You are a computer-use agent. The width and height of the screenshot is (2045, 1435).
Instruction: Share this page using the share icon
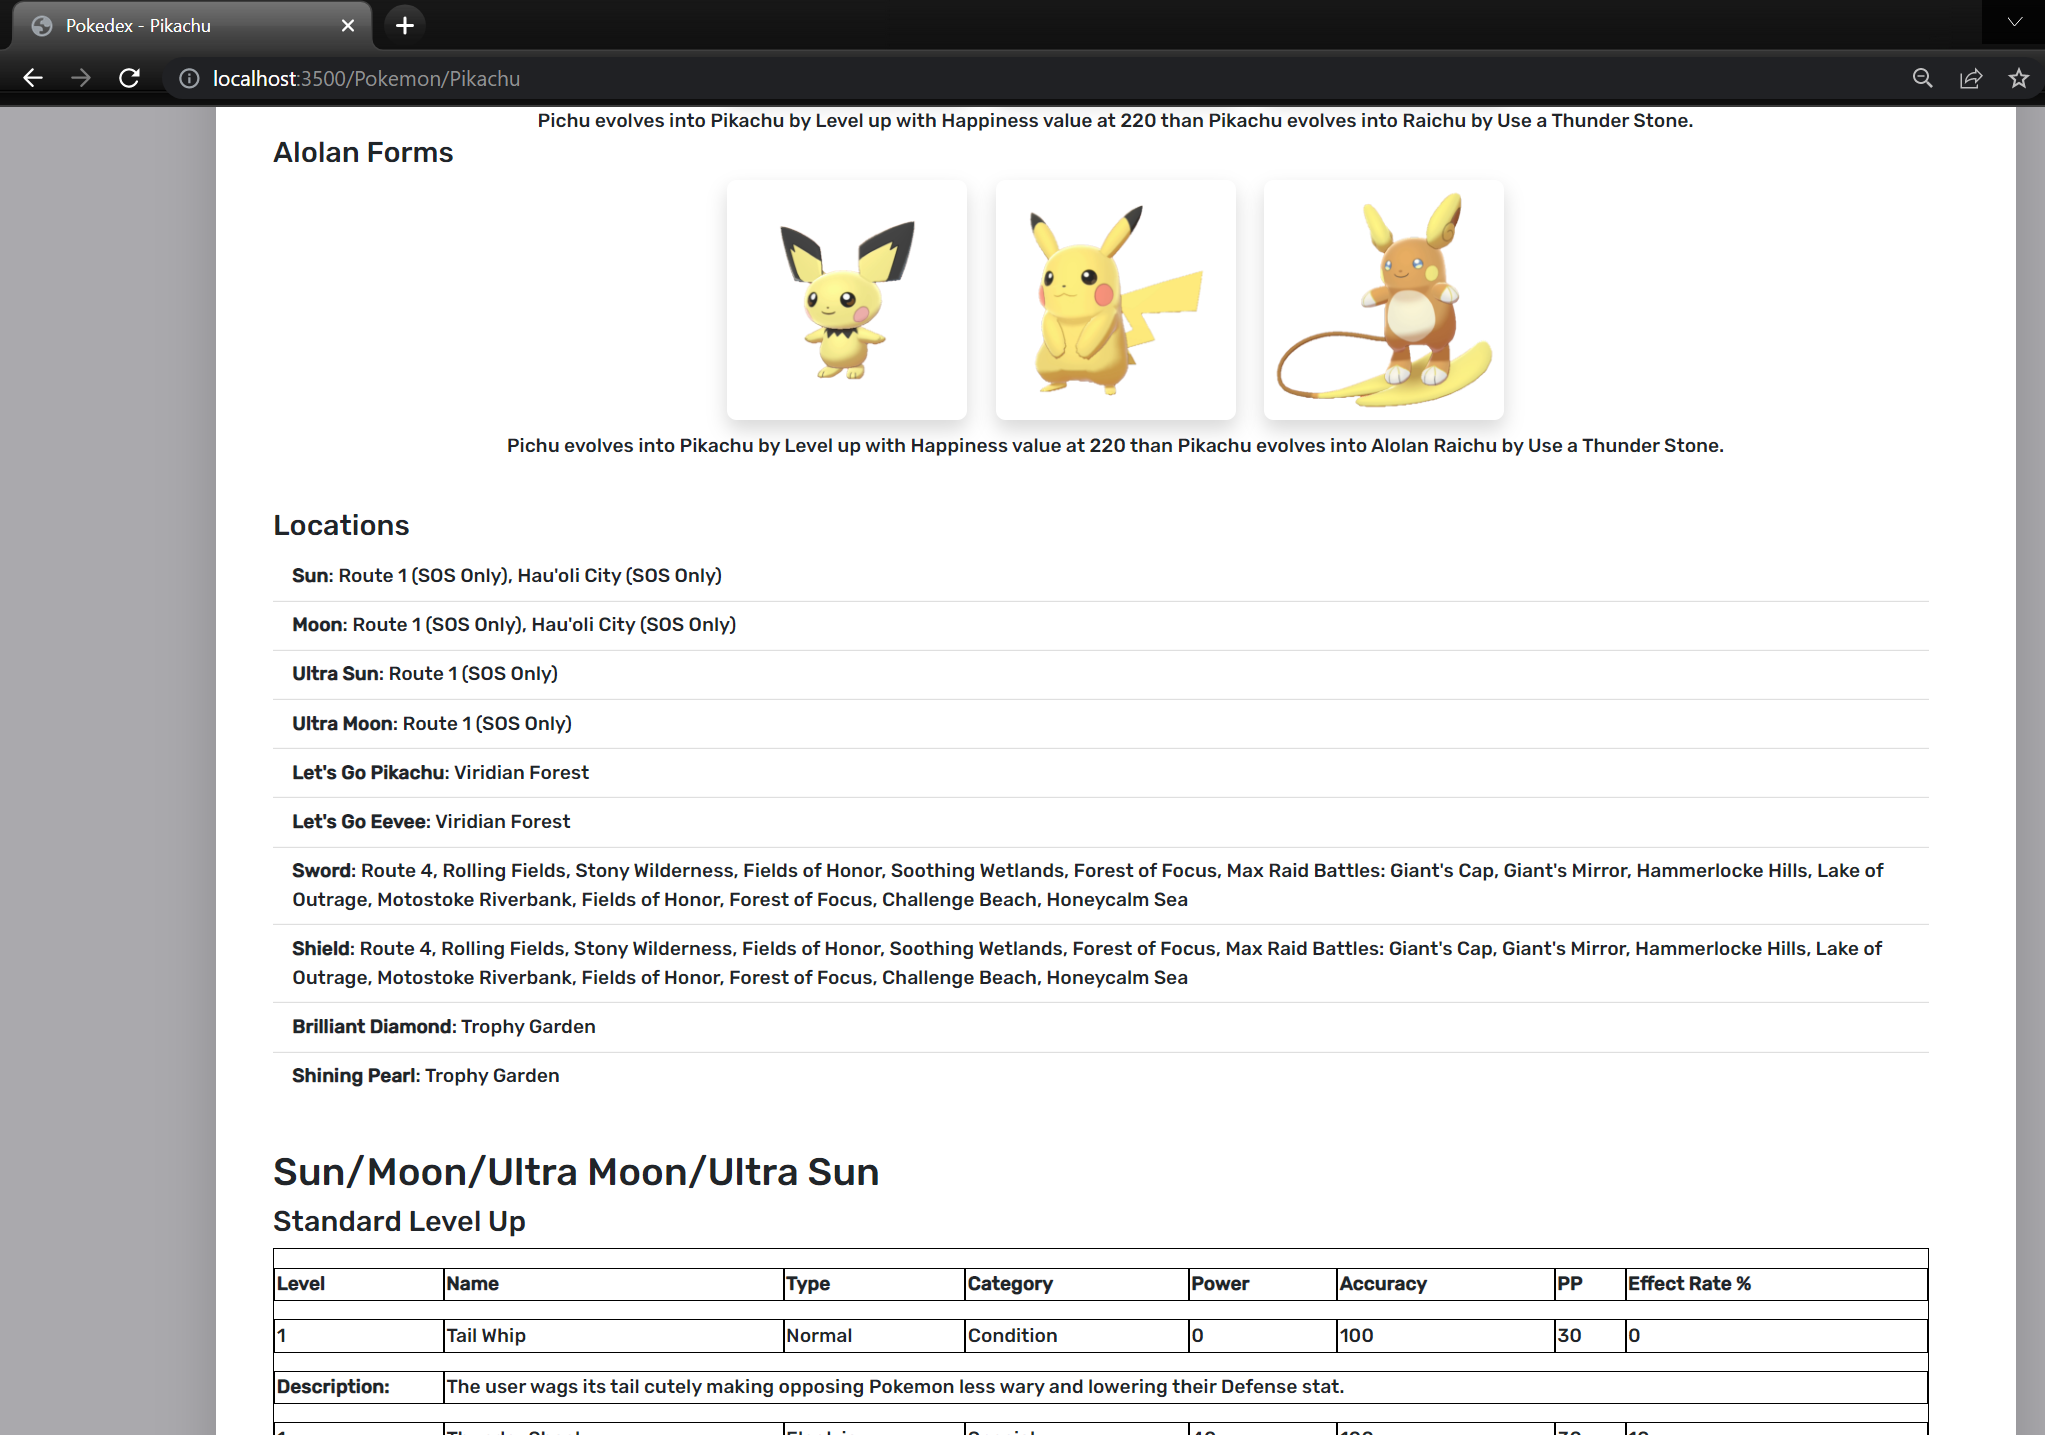tap(1971, 78)
